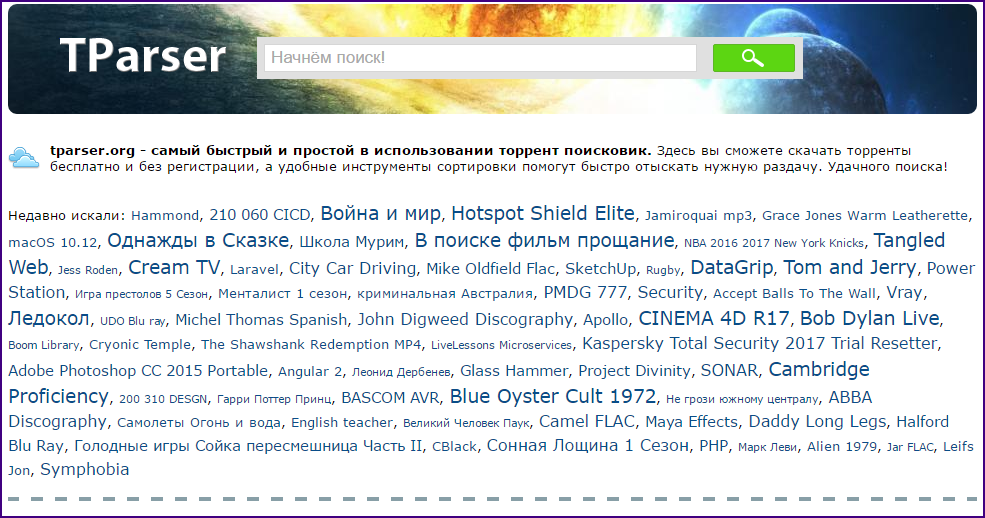Select the 'Security' link
The image size is (985, 518).
(670, 293)
